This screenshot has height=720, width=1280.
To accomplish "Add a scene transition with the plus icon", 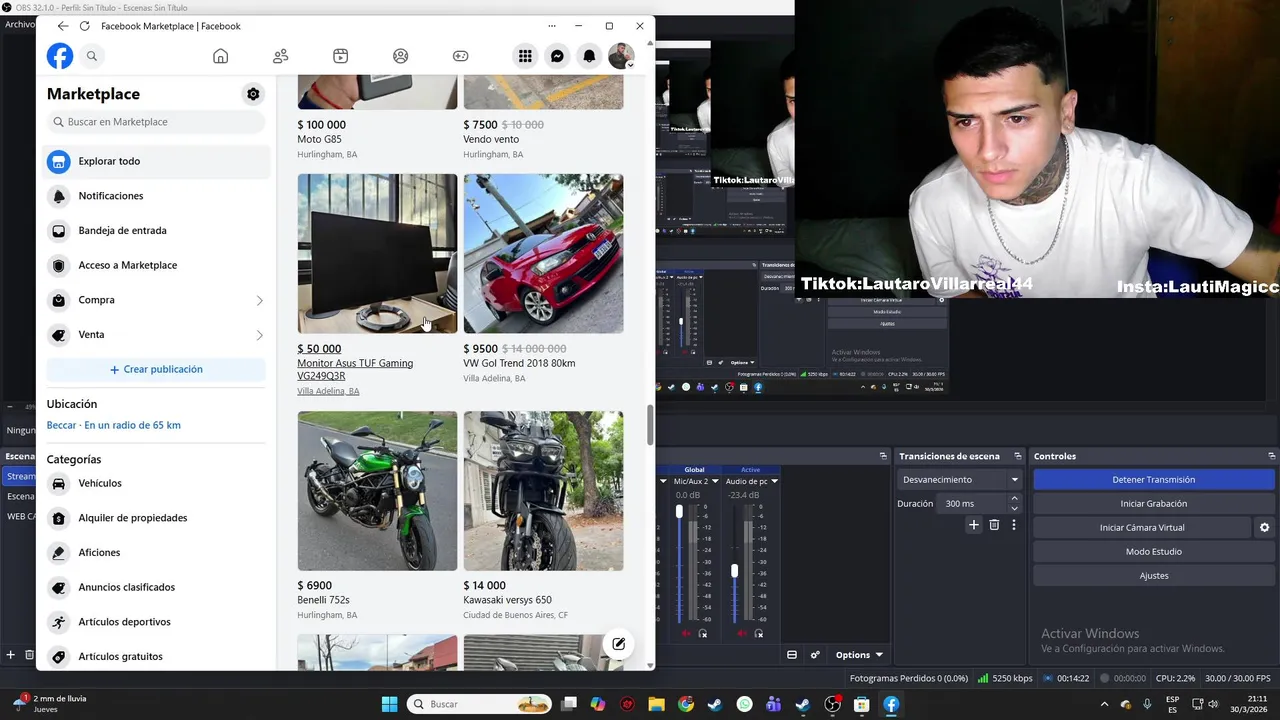I will [x=974, y=525].
